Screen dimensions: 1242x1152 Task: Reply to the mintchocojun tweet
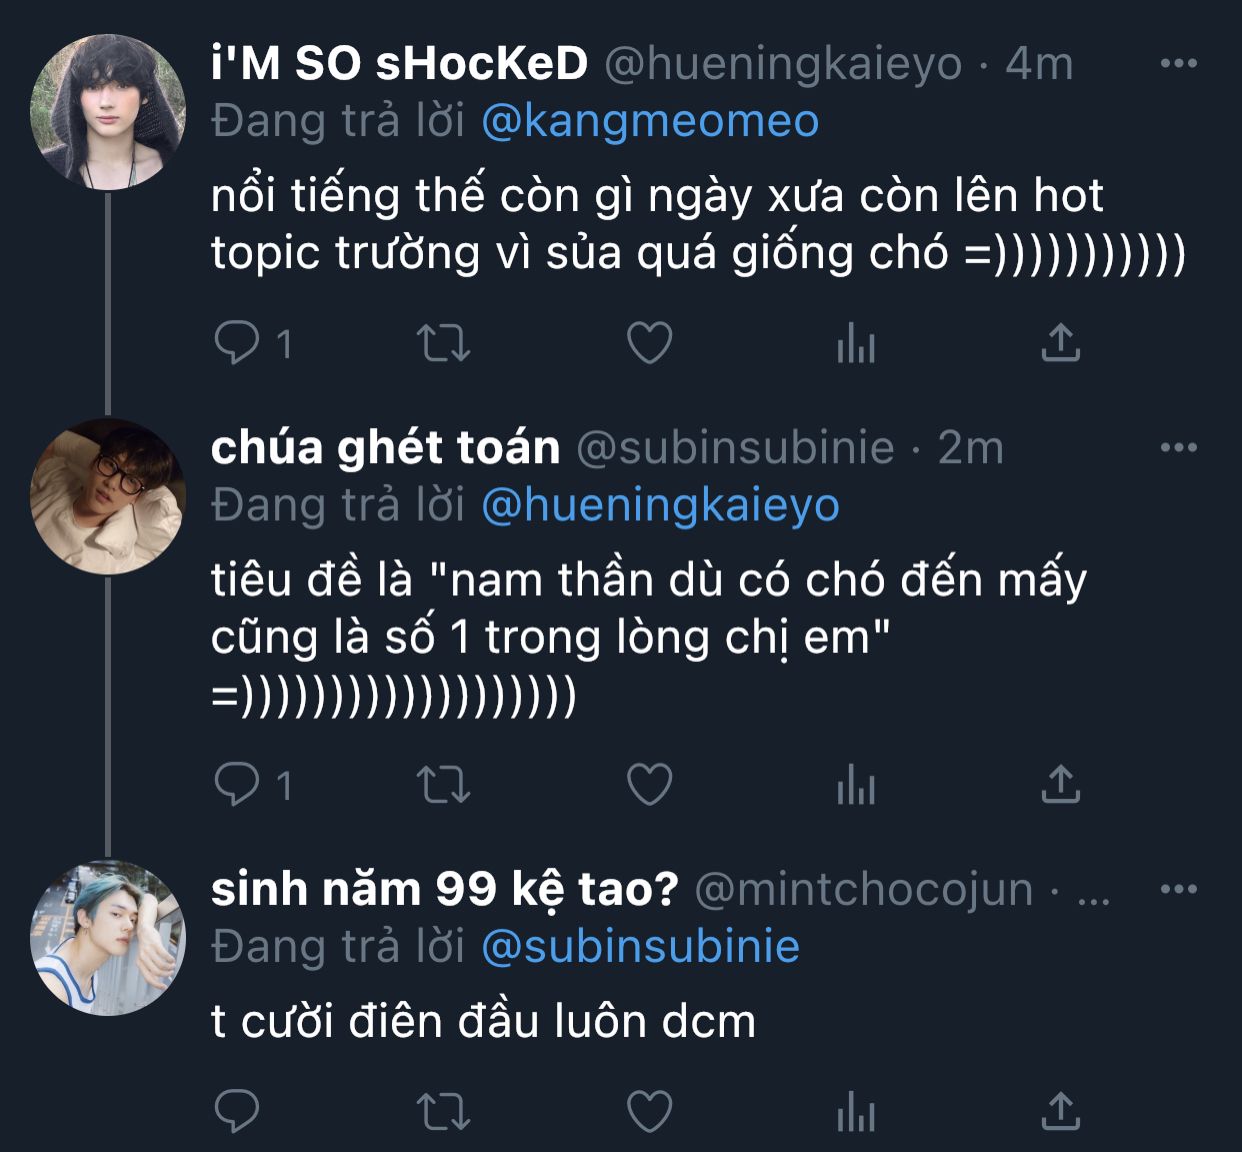click(x=237, y=1111)
